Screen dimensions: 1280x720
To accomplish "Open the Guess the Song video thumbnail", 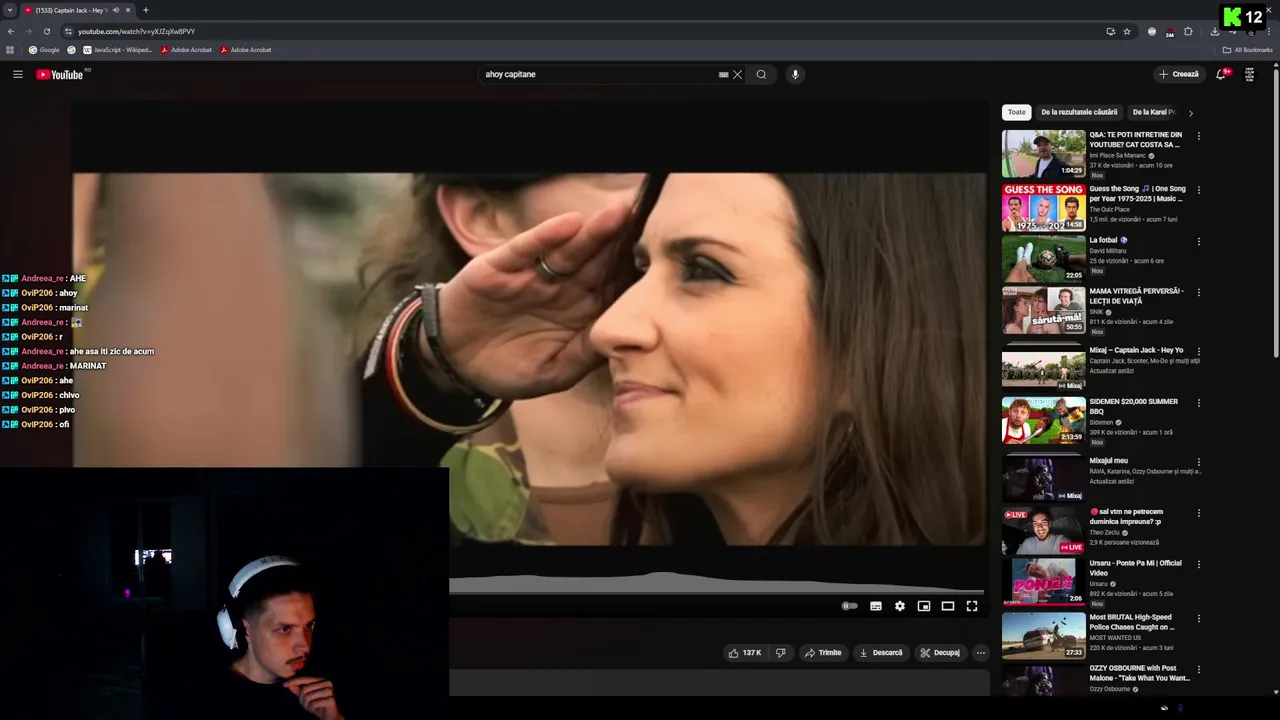I will [1043, 207].
